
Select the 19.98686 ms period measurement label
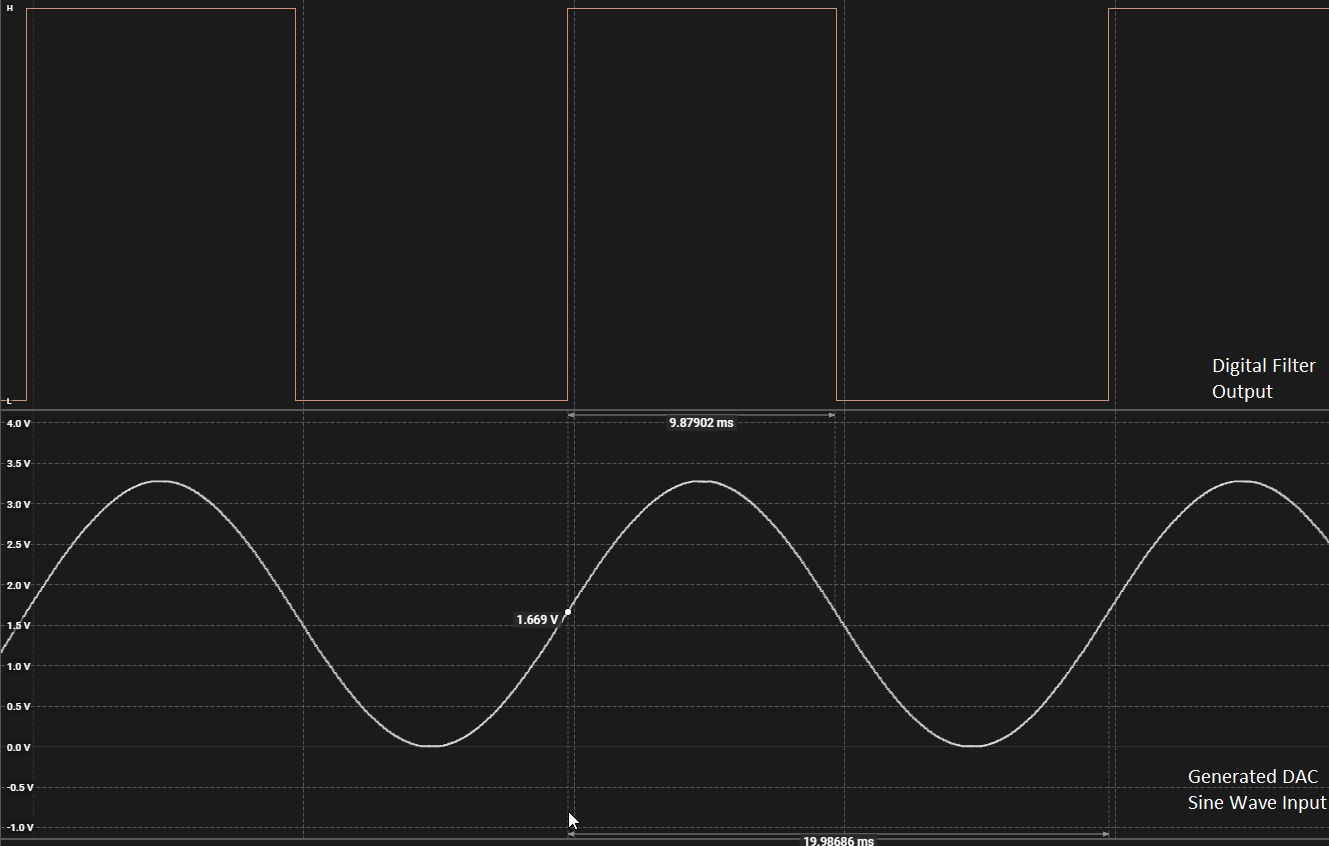(838, 841)
